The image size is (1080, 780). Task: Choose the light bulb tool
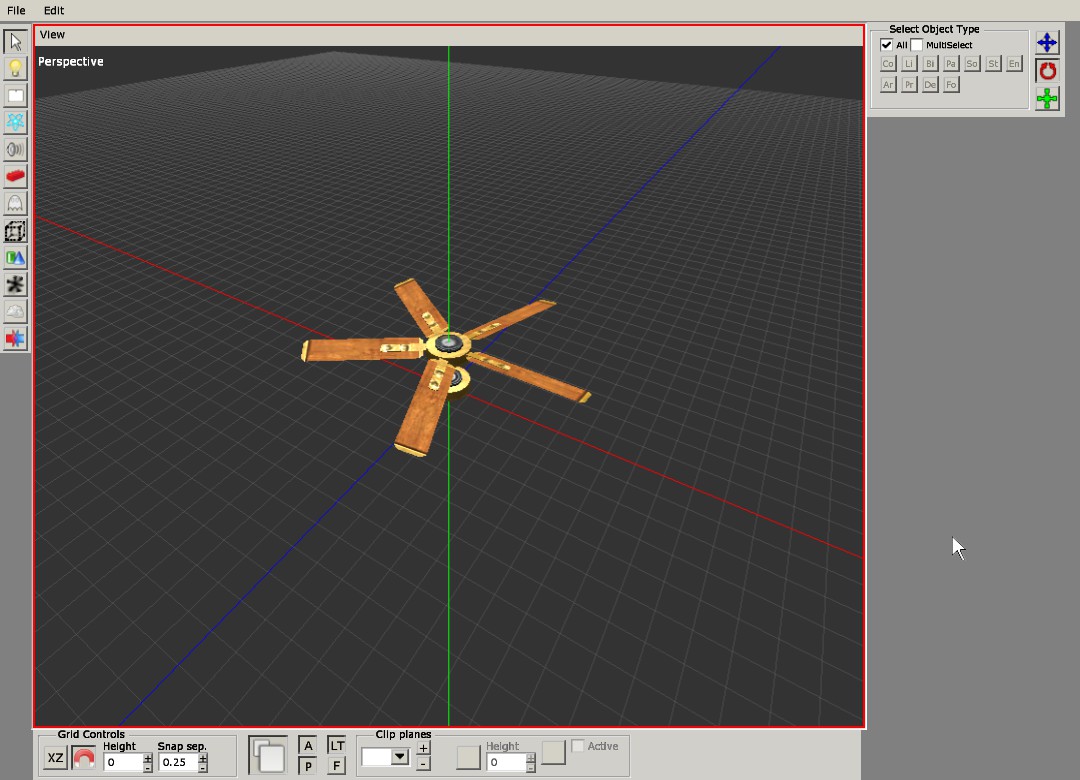click(15, 68)
